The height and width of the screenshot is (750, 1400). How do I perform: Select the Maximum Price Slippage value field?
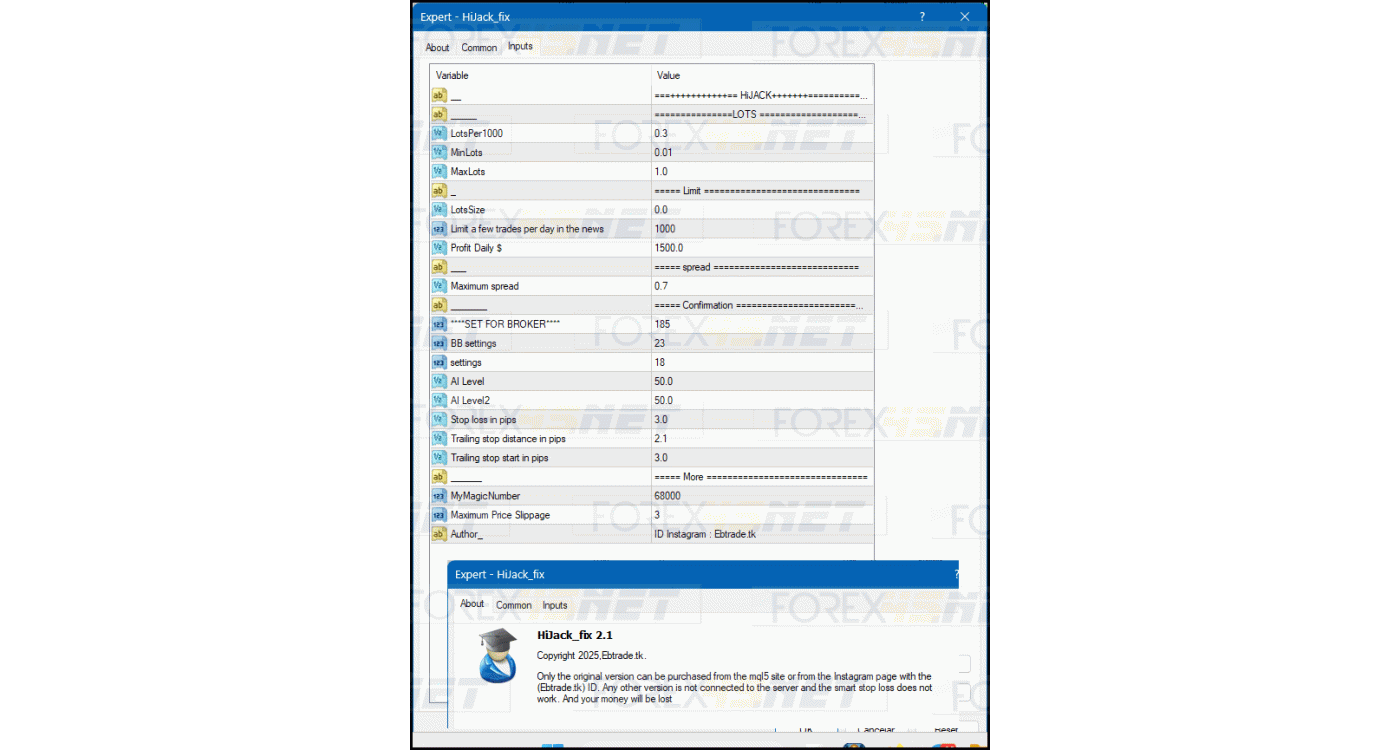[x=762, y=515]
